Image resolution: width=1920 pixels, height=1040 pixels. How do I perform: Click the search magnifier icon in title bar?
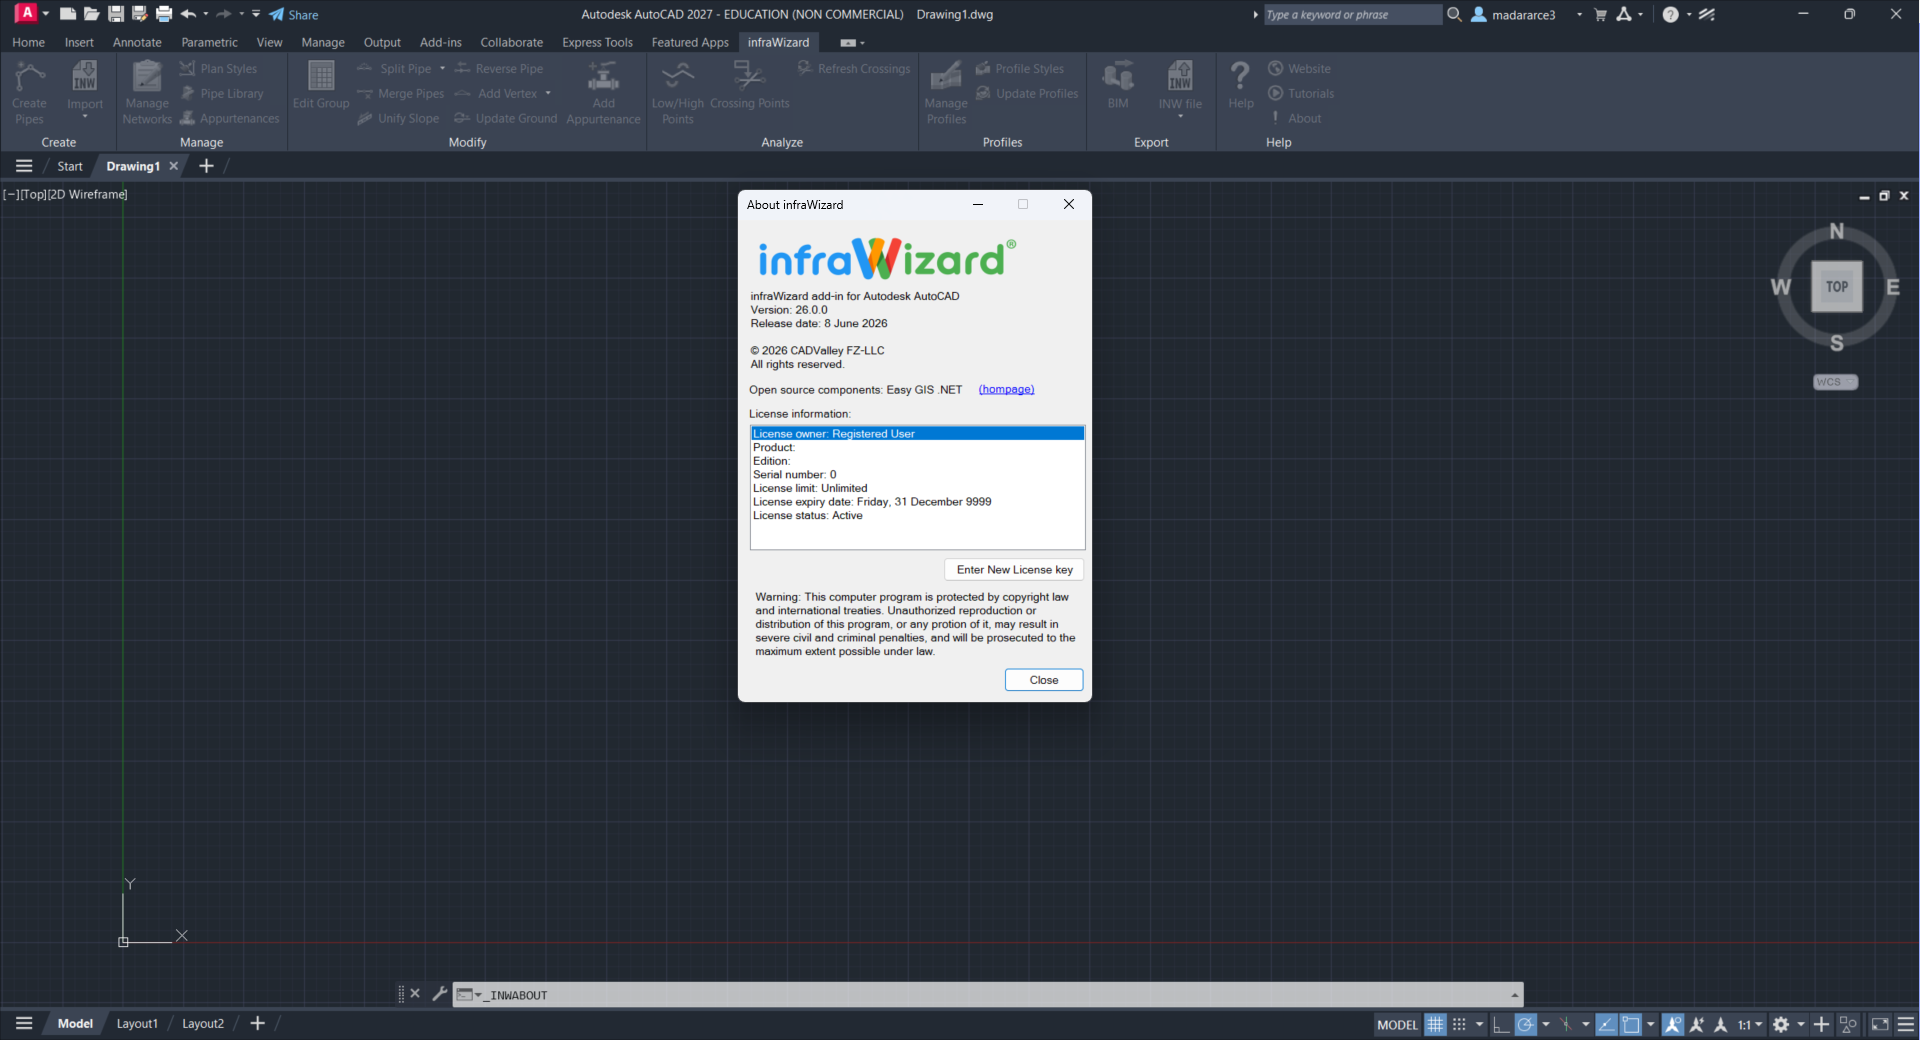1454,14
